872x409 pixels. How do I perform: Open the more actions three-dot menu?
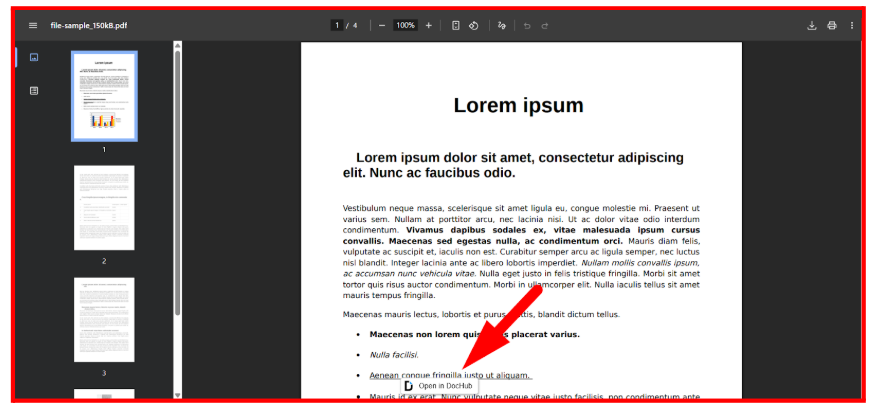point(852,25)
